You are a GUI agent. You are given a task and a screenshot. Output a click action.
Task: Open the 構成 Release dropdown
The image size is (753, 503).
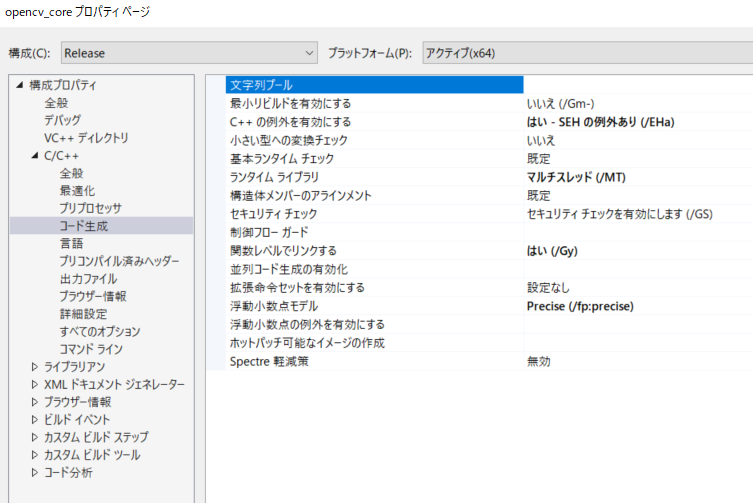coord(189,53)
